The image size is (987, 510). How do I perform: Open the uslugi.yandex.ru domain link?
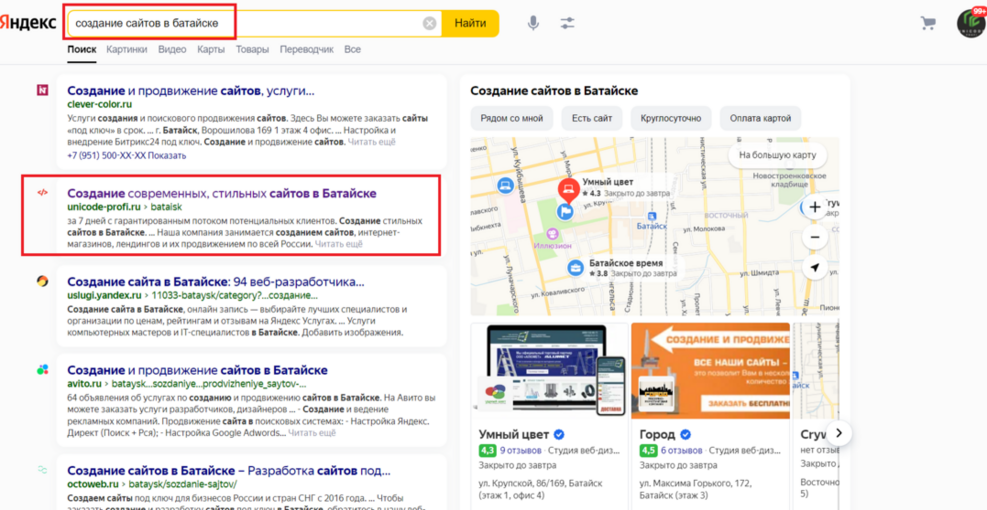click(104, 295)
